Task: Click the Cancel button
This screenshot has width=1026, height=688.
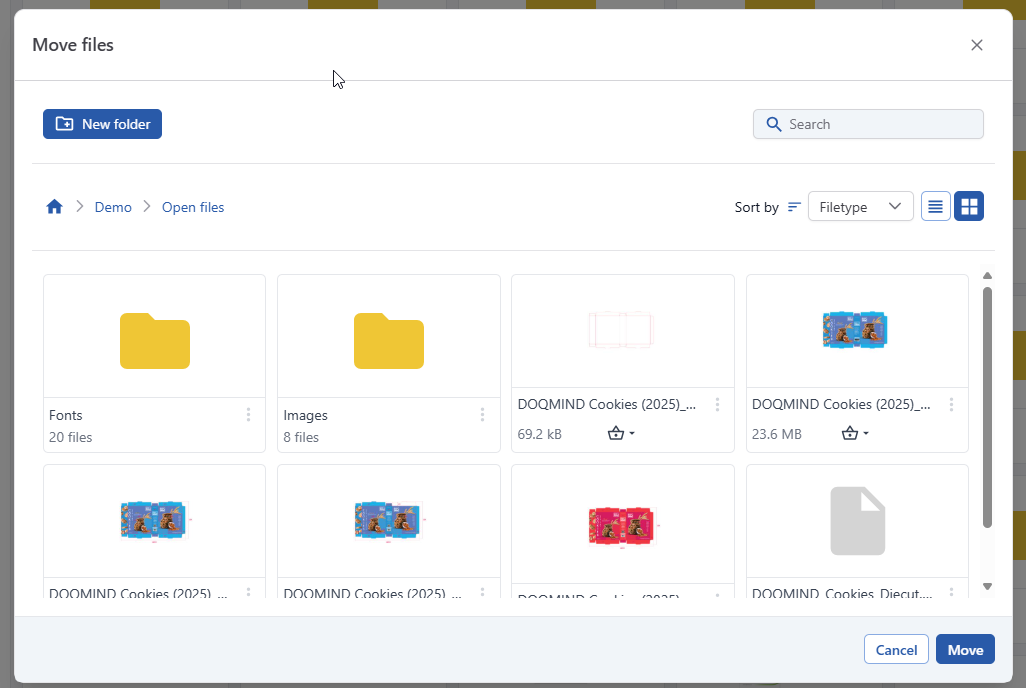Action: 896,649
